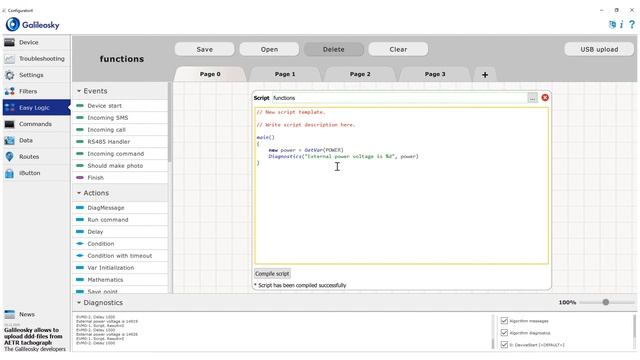Screen dimensions: 640x360
Task: Open the Commands console icon
Action: click(9, 124)
